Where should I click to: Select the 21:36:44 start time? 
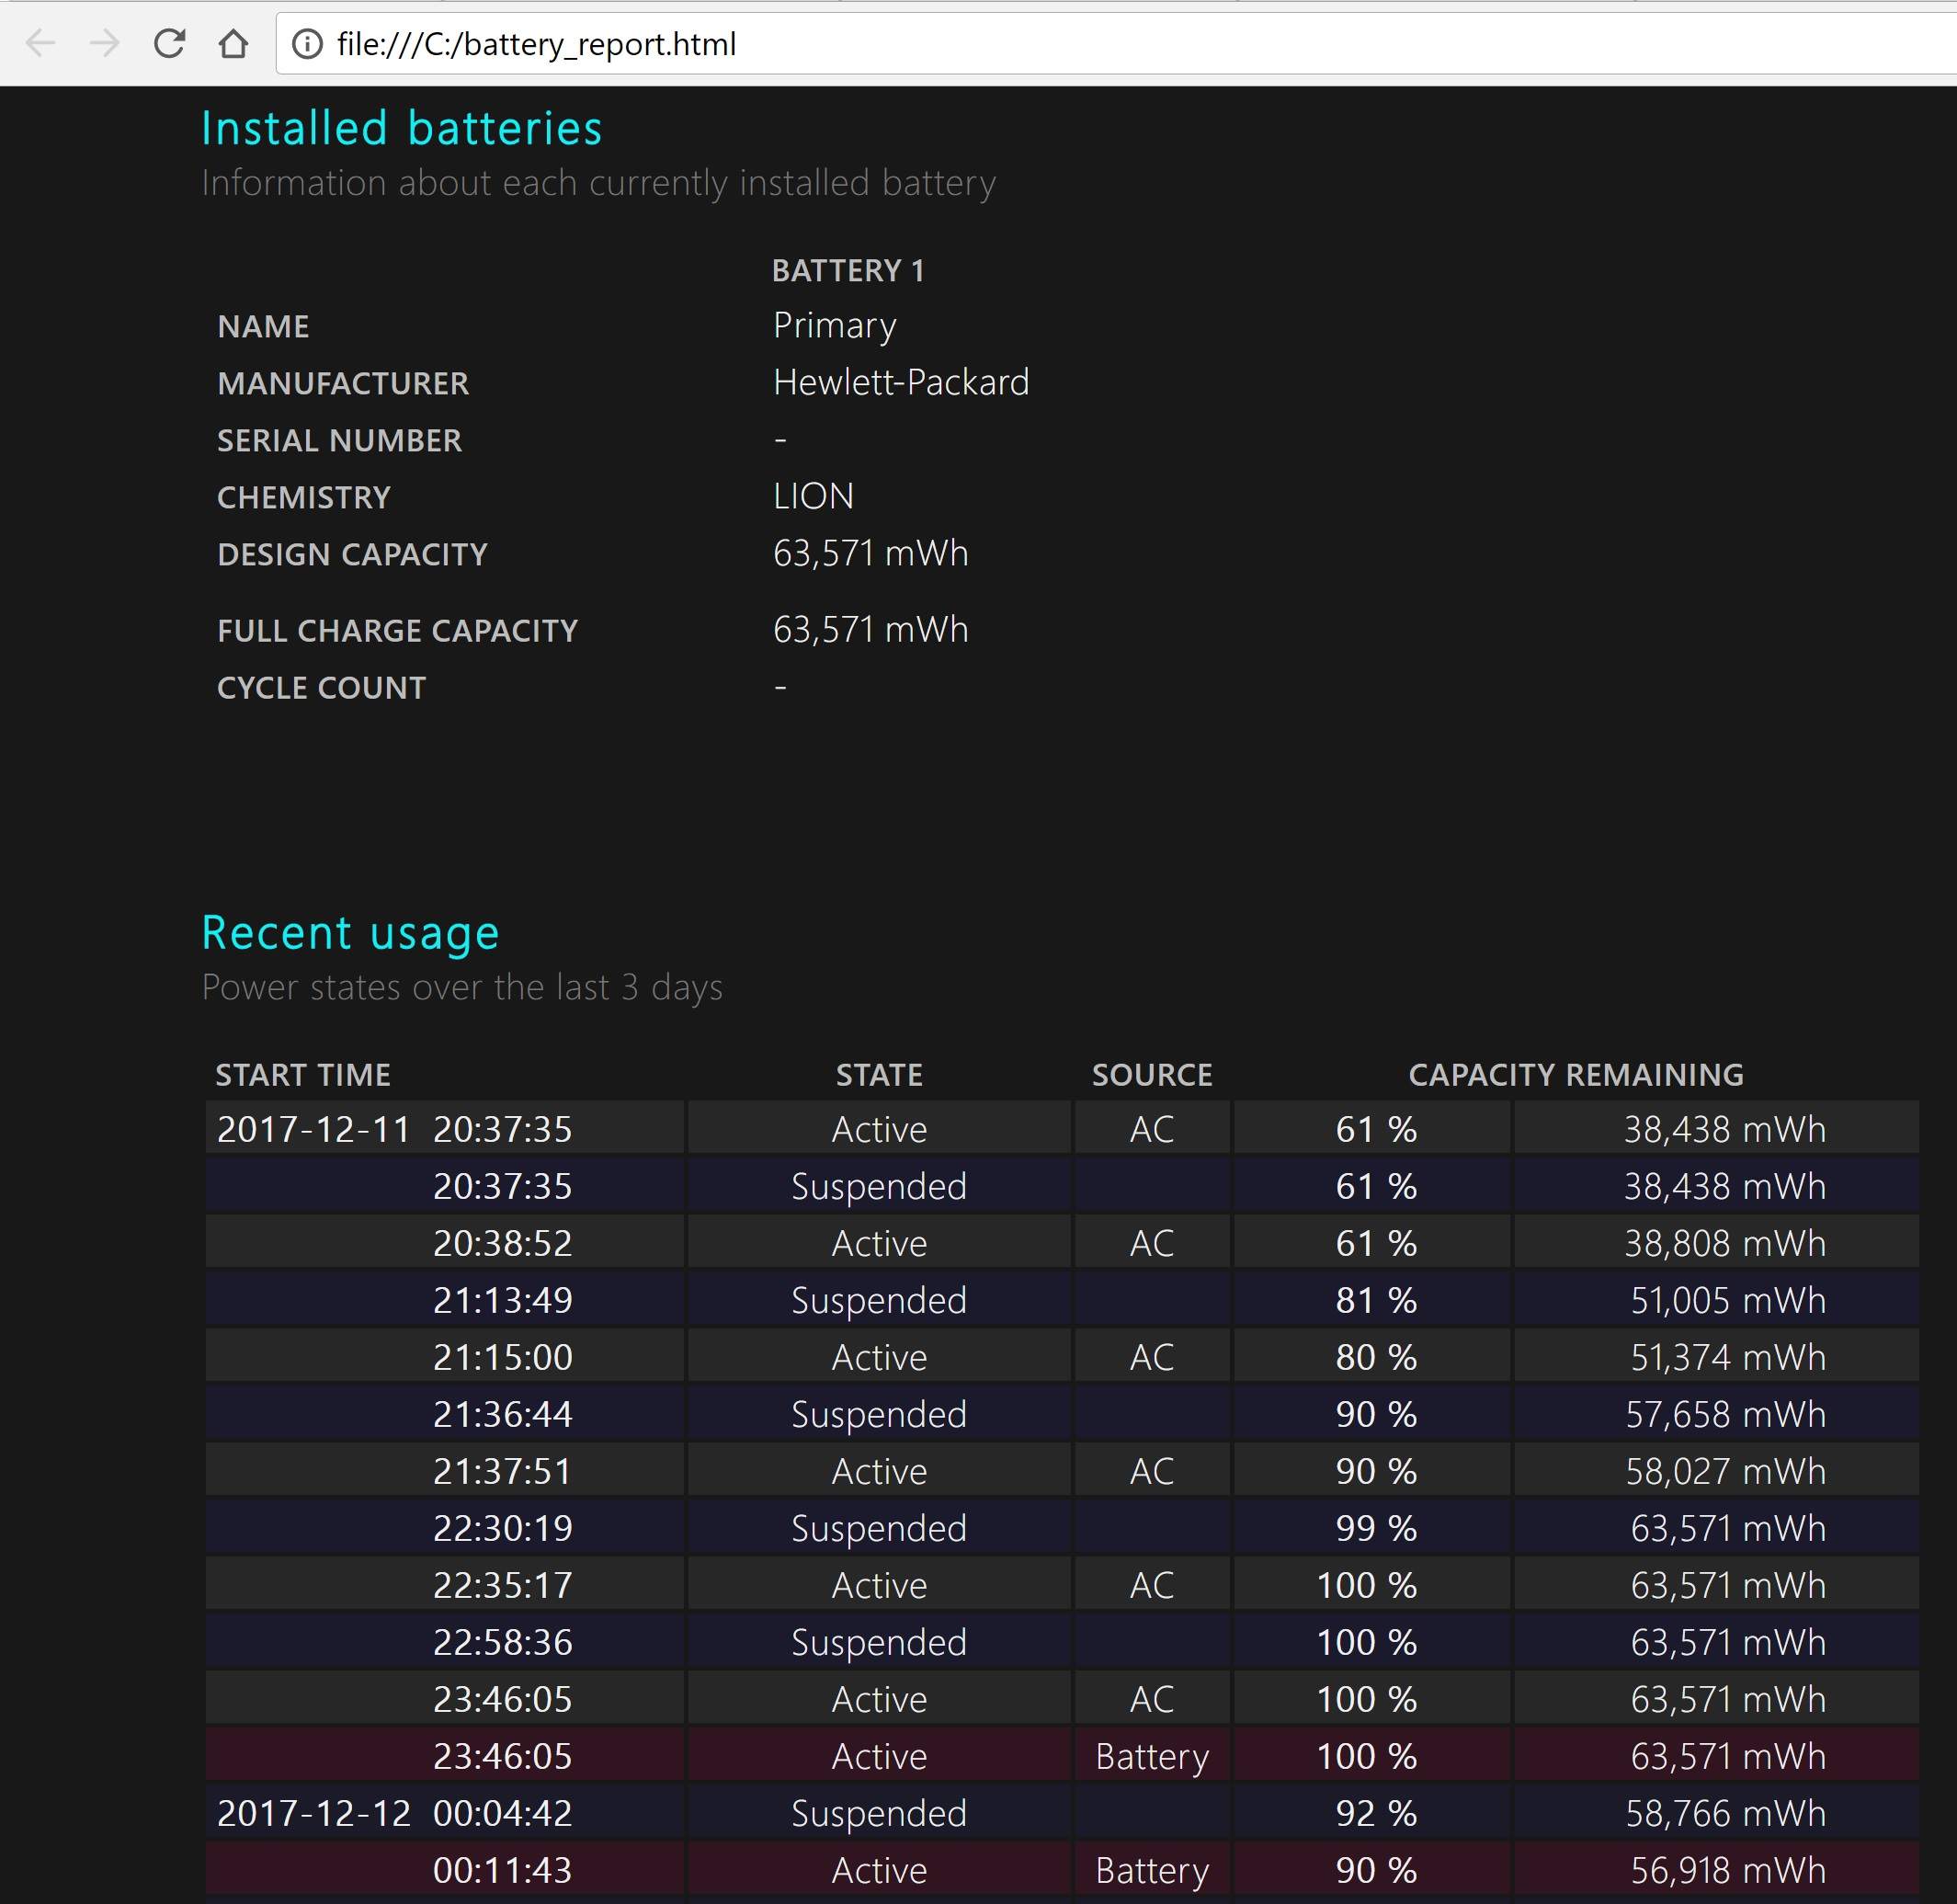pos(502,1414)
